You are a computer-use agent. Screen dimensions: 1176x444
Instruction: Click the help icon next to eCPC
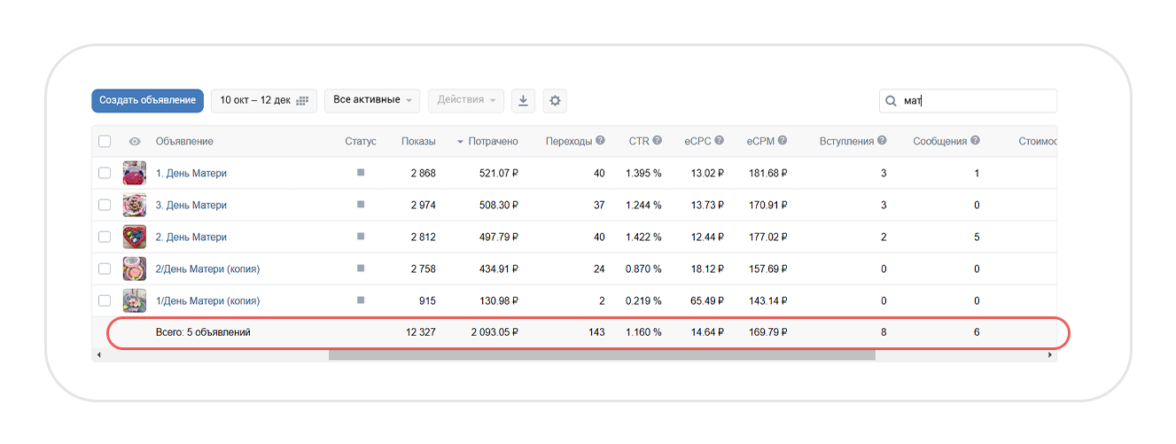[719, 141]
